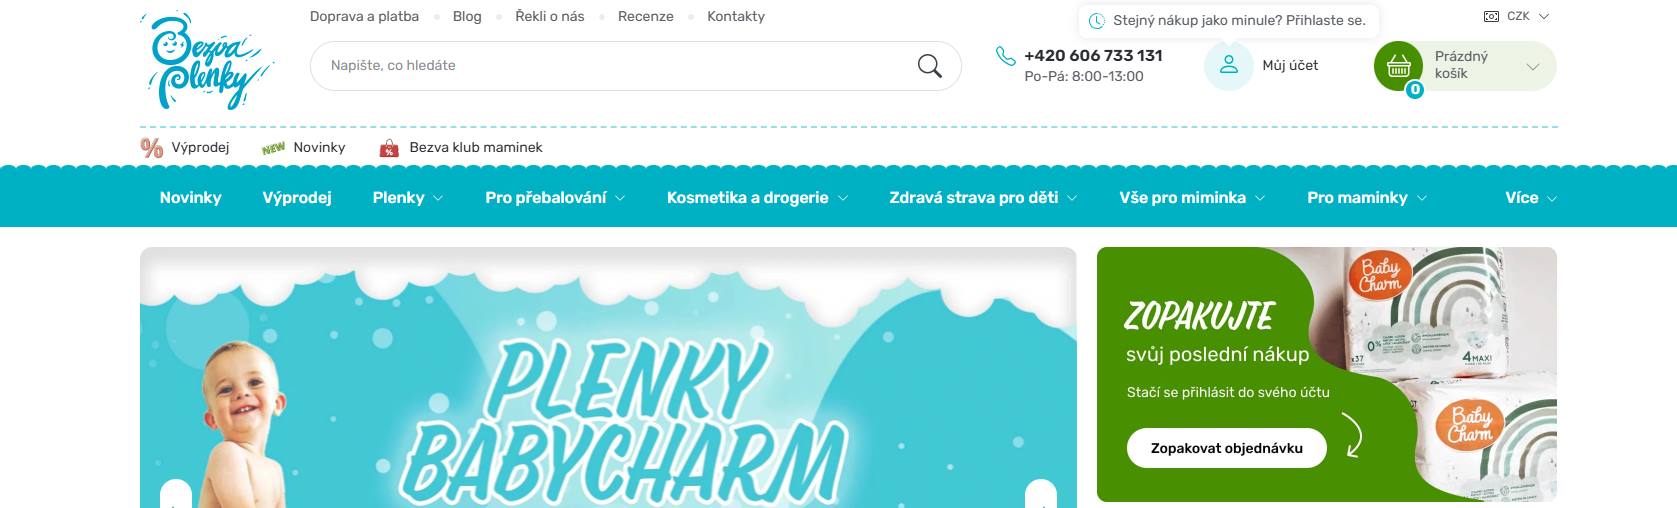1677x508 pixels.
Task: Open the Doprava a platba link
Action: [x=364, y=17]
